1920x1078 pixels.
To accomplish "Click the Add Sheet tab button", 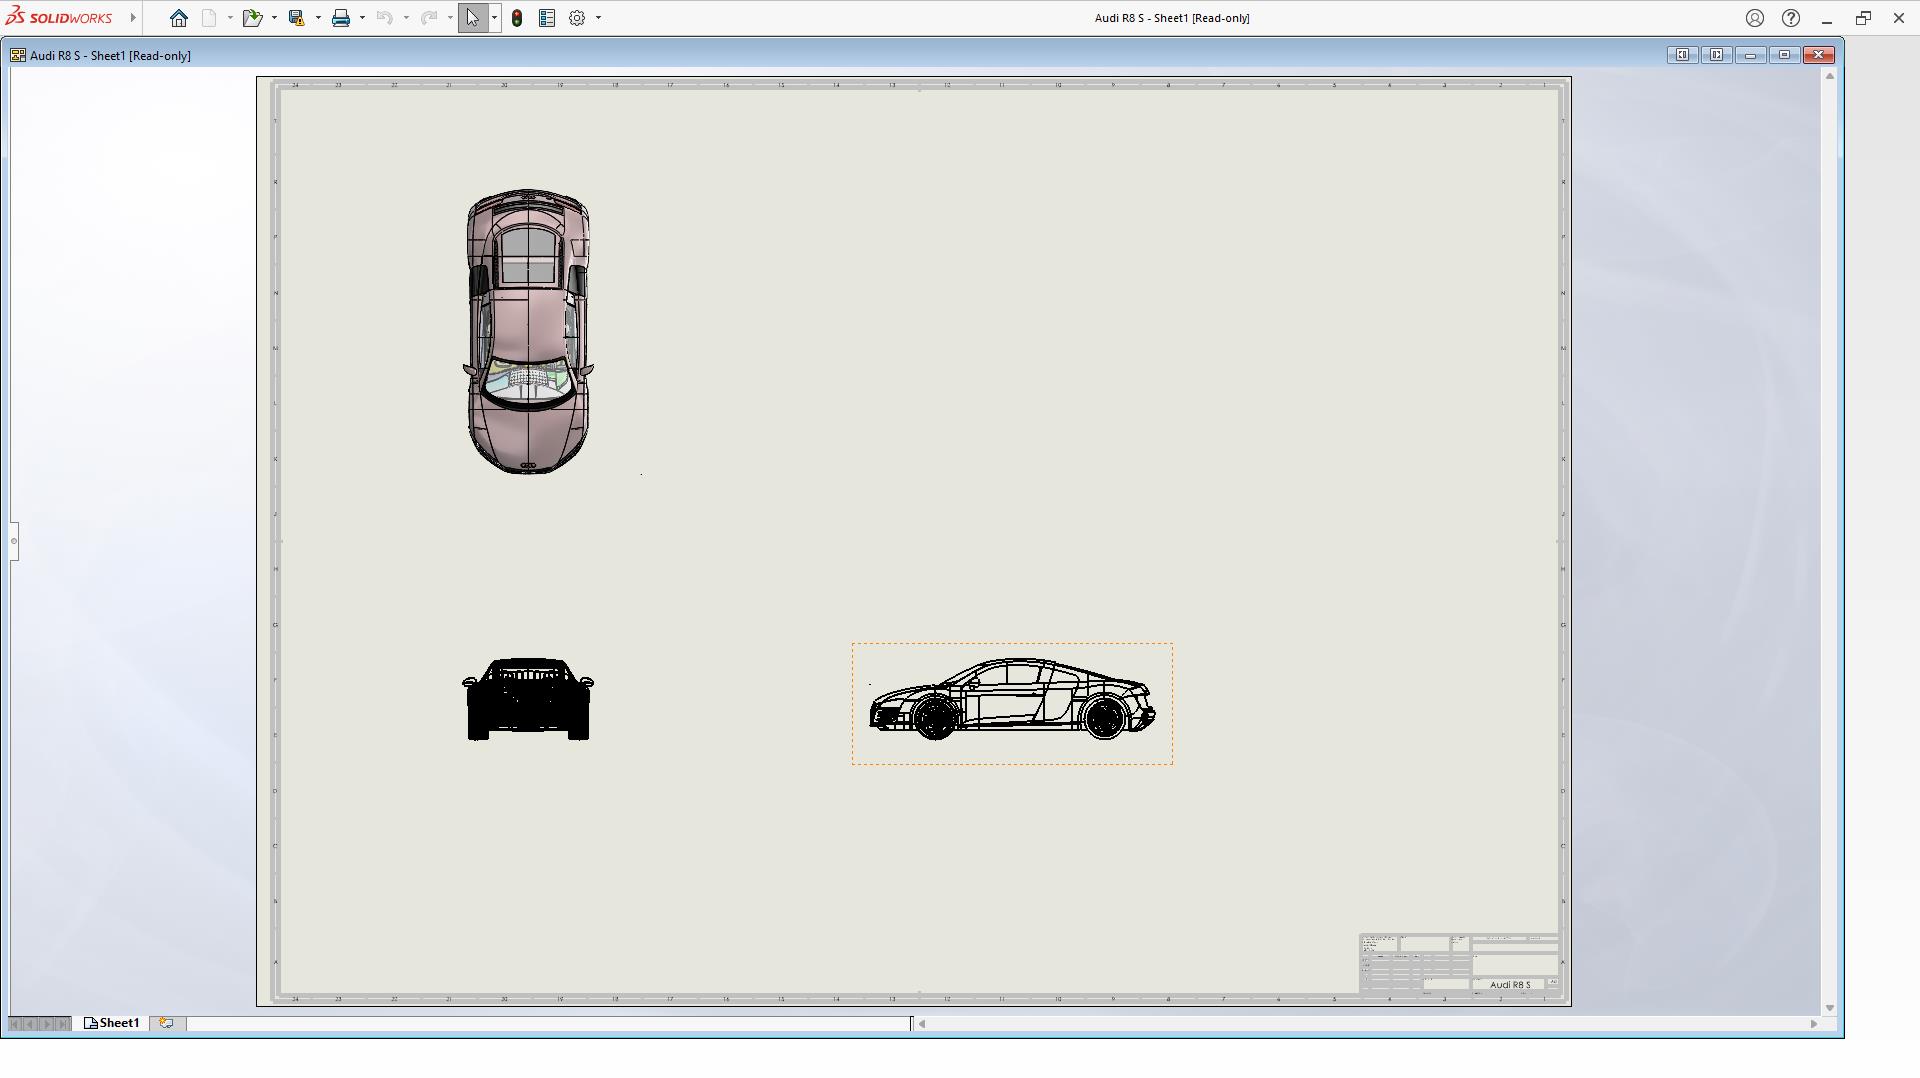I will pos(166,1023).
